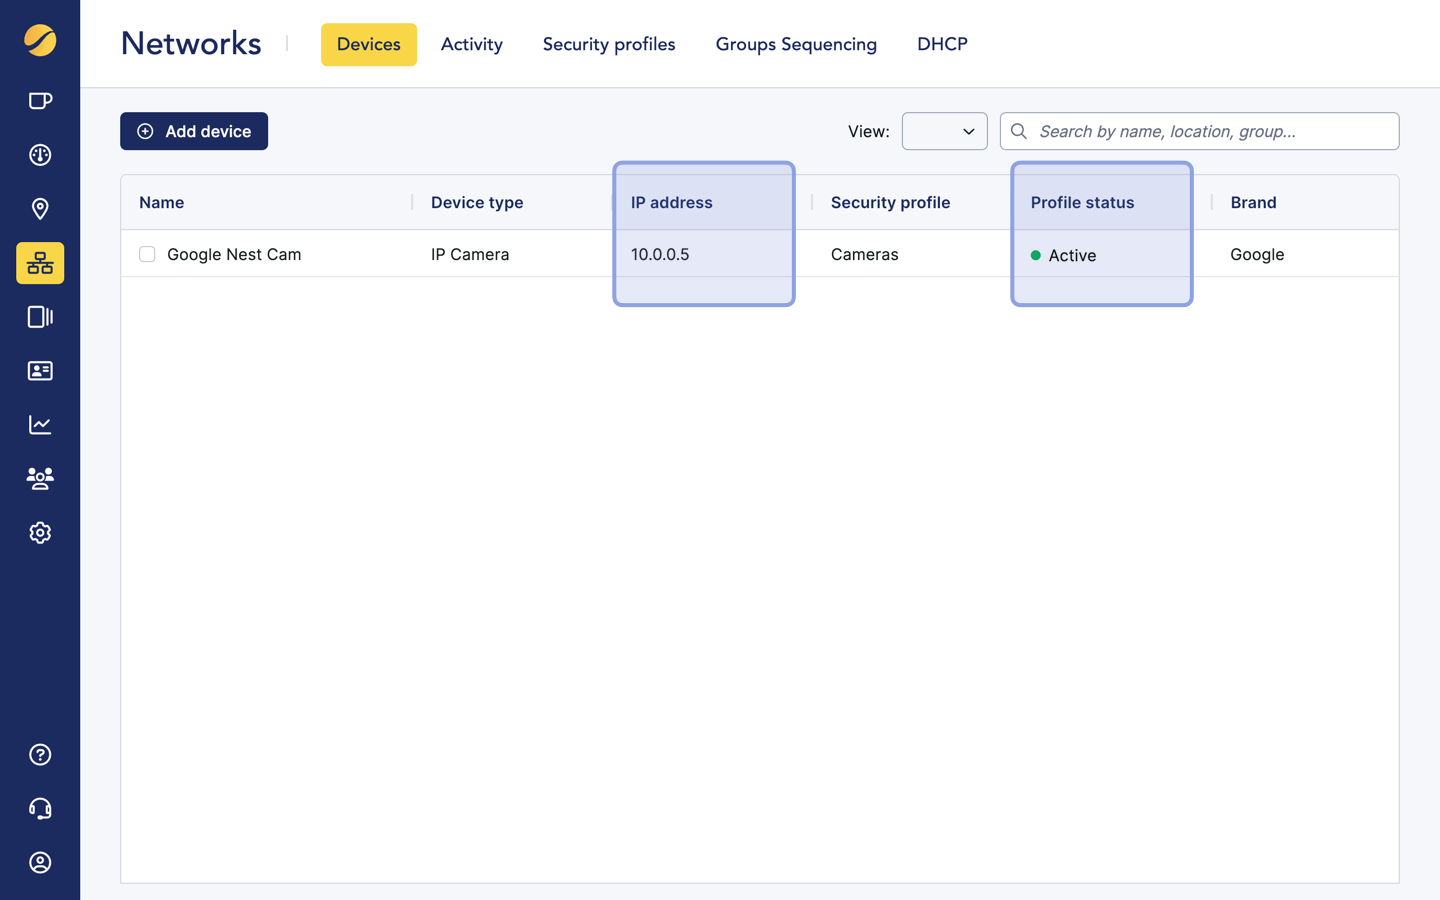Click the device search input field

pyautogui.click(x=1210, y=131)
